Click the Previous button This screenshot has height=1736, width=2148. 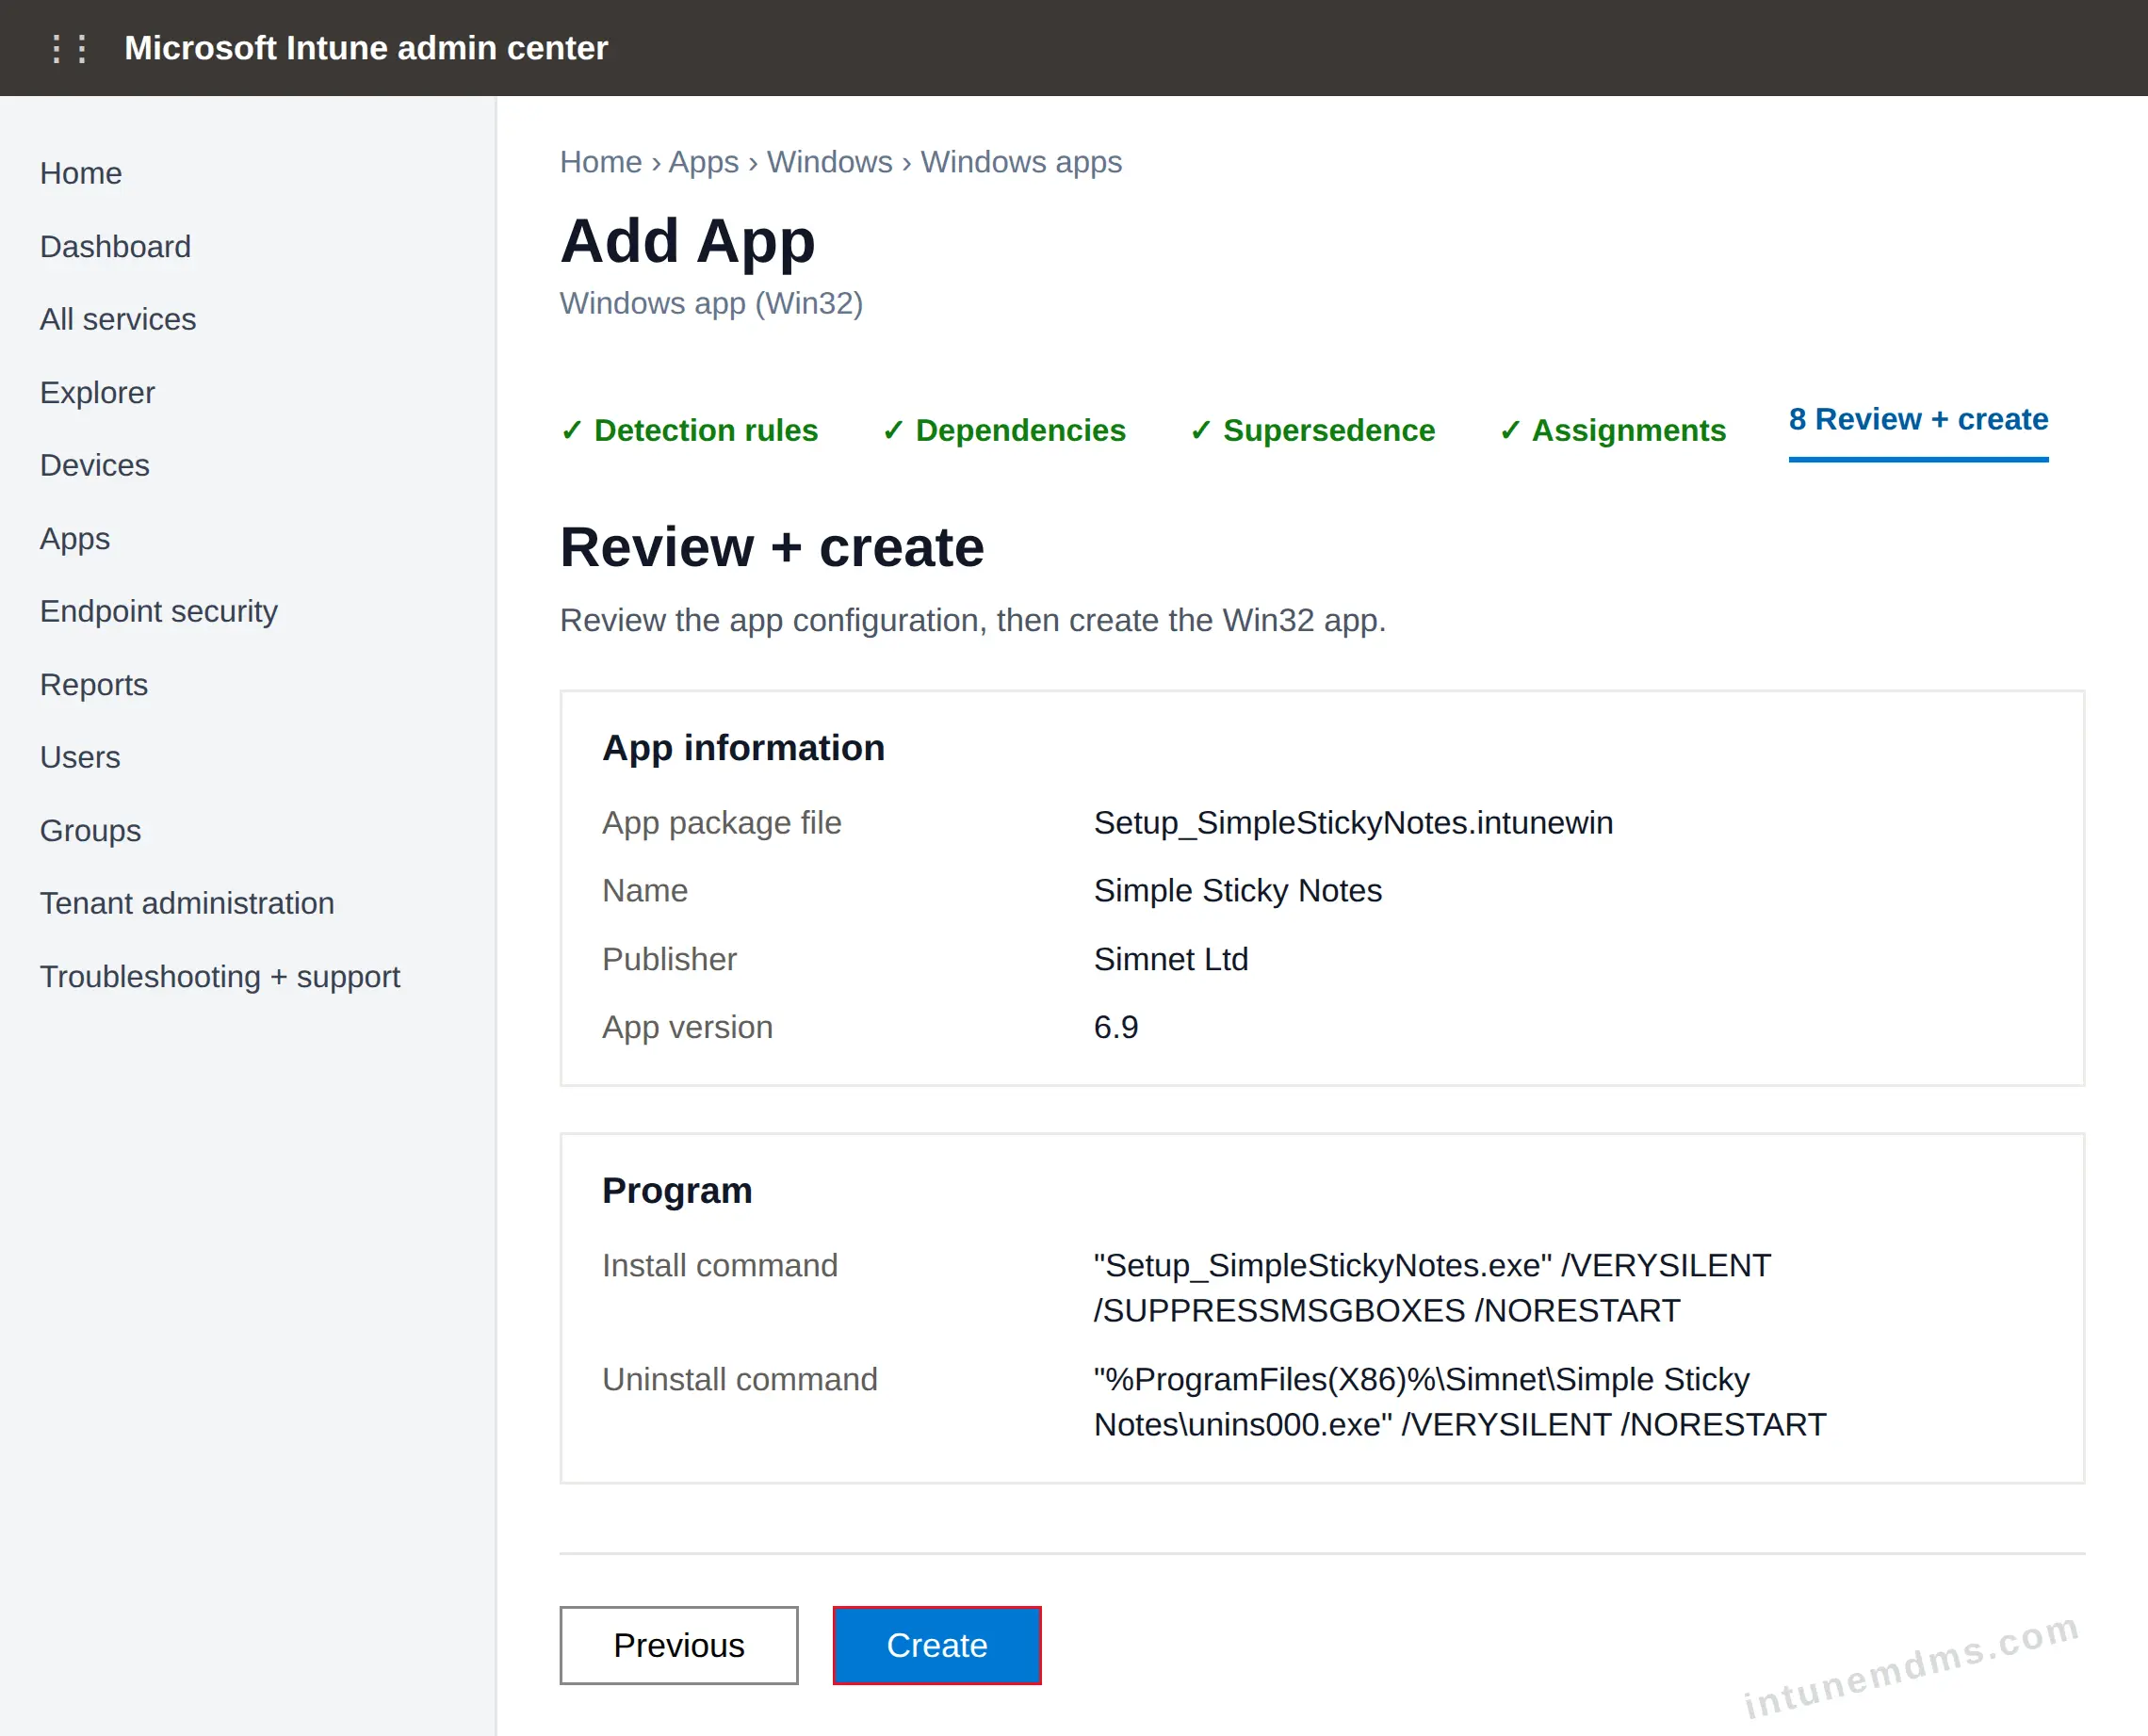click(x=679, y=1645)
